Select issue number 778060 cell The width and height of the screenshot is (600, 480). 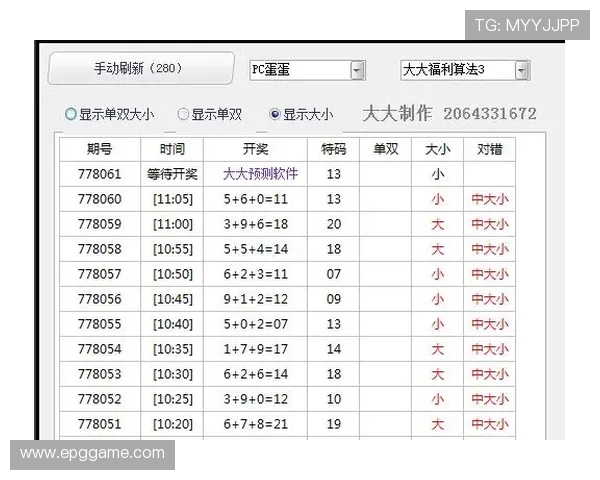tap(100, 199)
